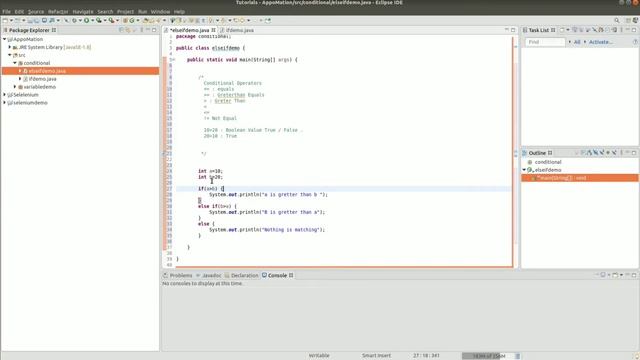Screen dimensions: 640x360
Task: Open the Run button dropdown arrow
Action: pos(93,20)
